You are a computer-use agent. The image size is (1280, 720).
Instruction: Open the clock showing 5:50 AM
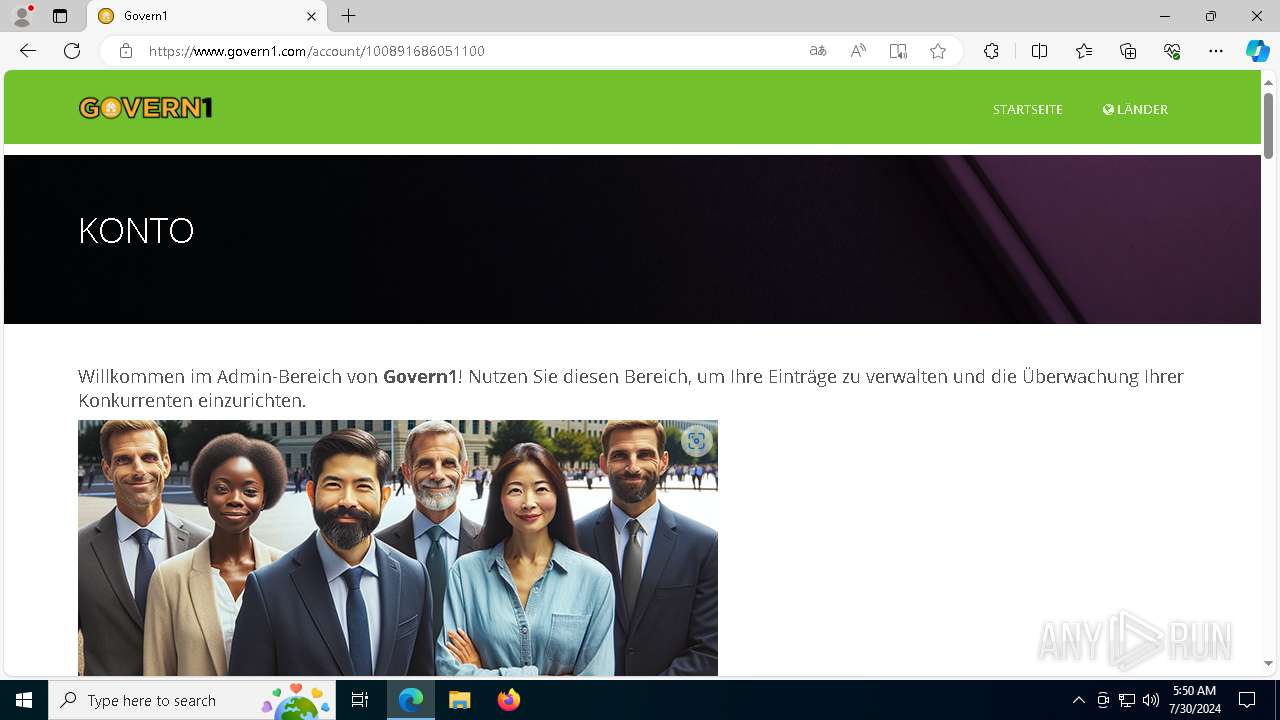coord(1196,700)
